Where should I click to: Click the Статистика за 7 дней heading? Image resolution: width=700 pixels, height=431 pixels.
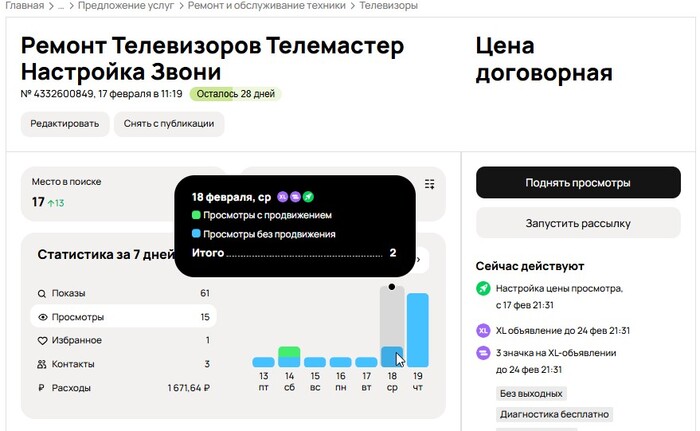106,255
